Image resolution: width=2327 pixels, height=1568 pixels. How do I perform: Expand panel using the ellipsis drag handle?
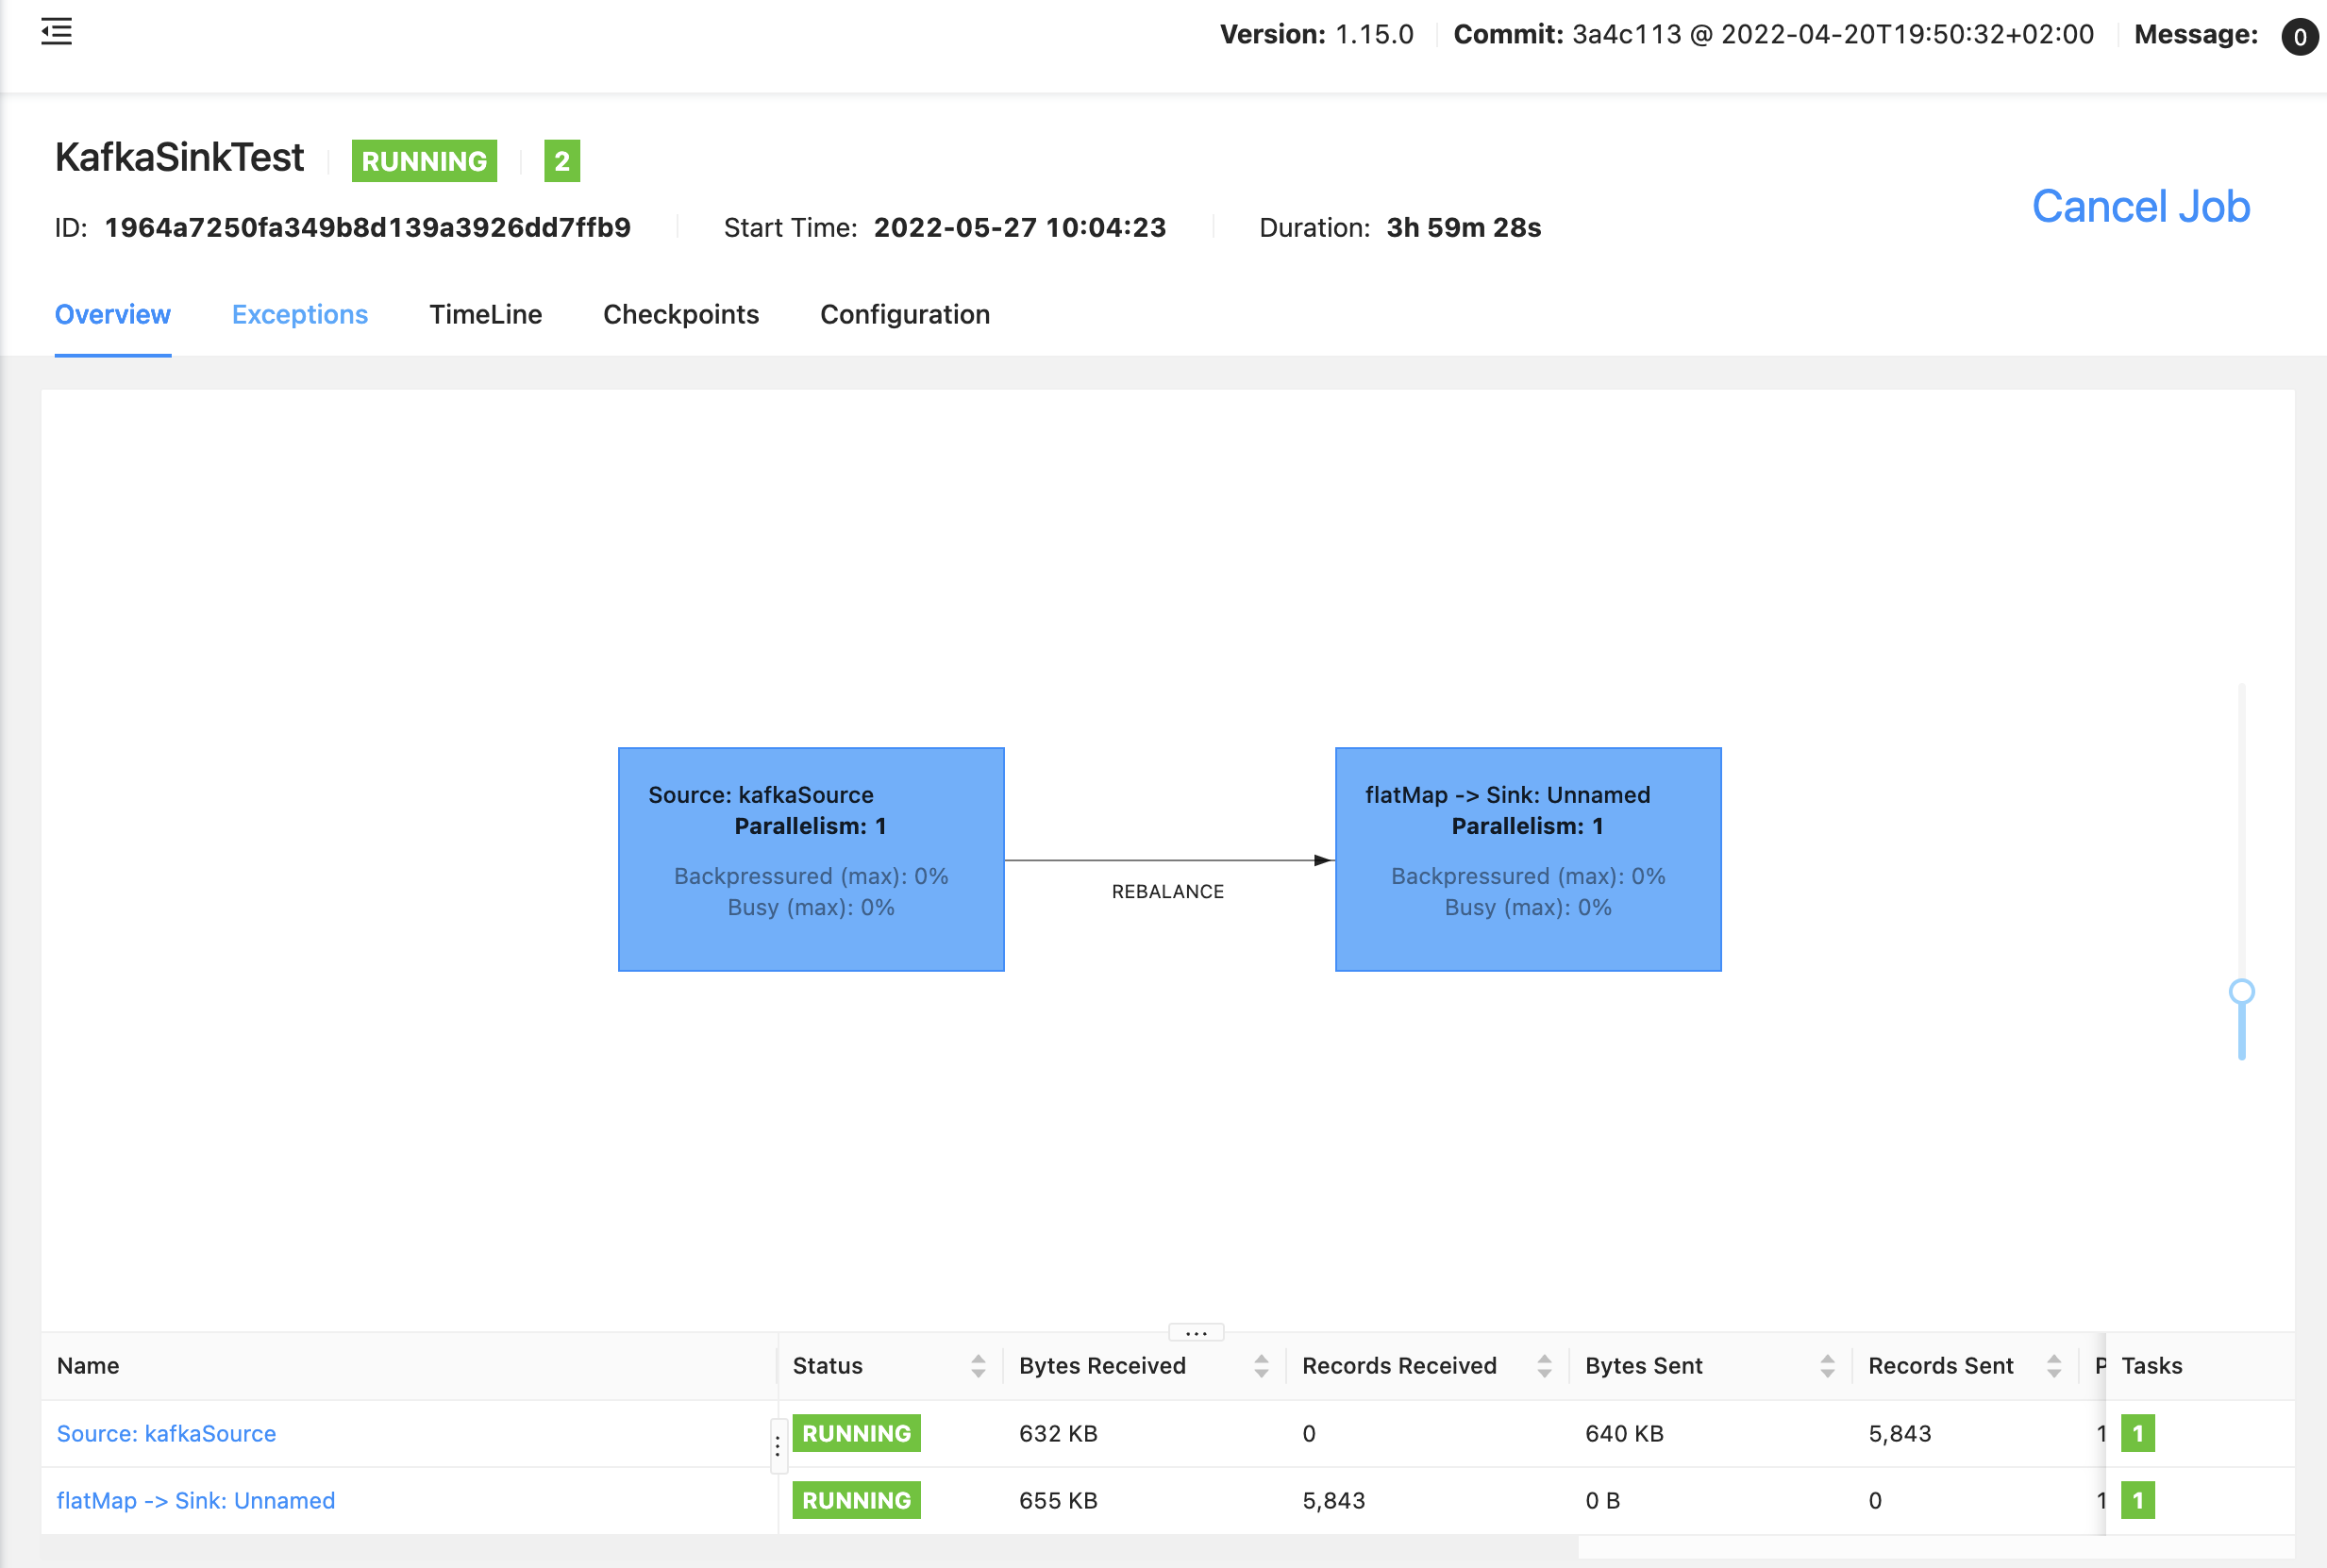(1196, 1333)
